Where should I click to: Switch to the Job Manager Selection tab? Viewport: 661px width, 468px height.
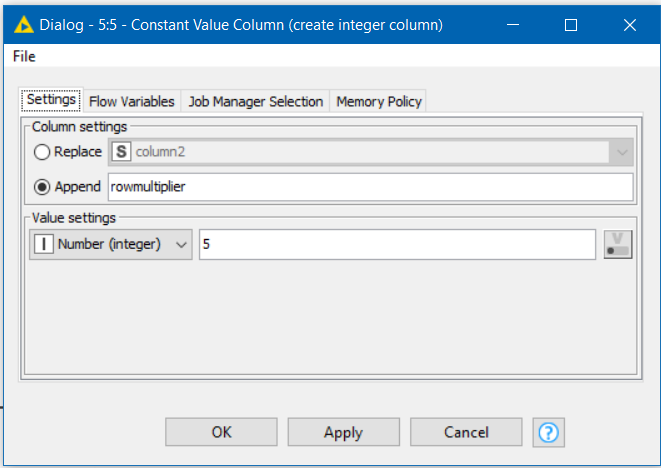coord(255,102)
